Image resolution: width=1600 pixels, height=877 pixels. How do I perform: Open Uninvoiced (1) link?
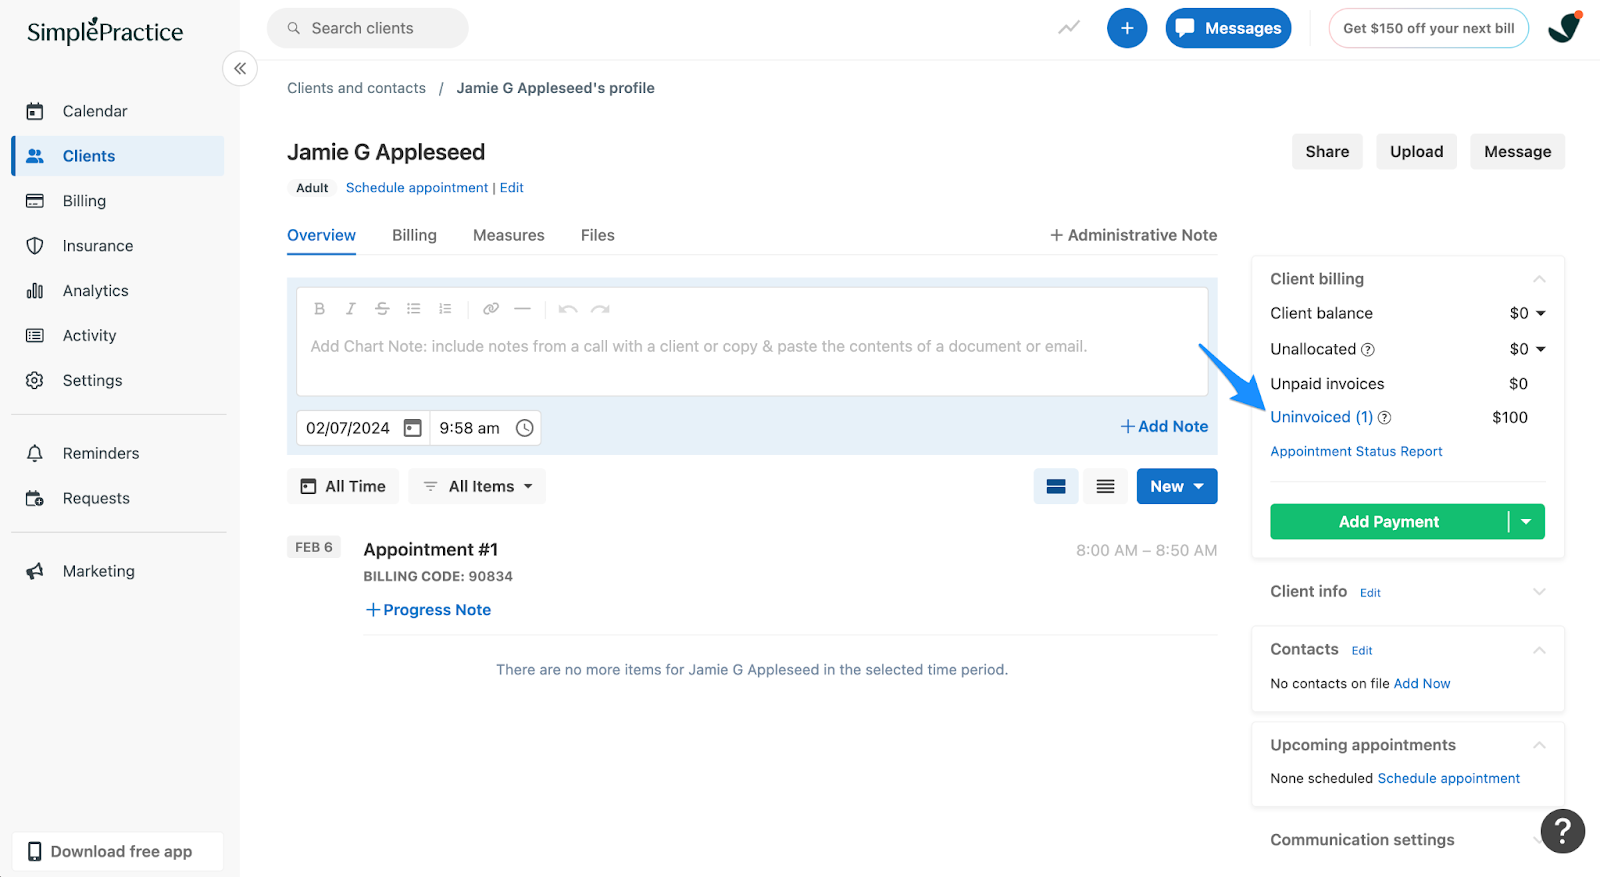click(x=1321, y=417)
